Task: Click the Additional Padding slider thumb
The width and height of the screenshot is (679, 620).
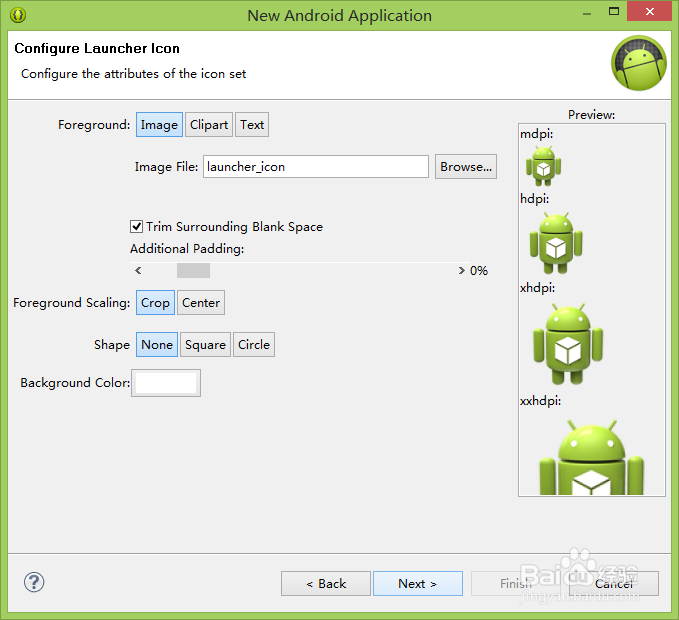Action: point(194,271)
